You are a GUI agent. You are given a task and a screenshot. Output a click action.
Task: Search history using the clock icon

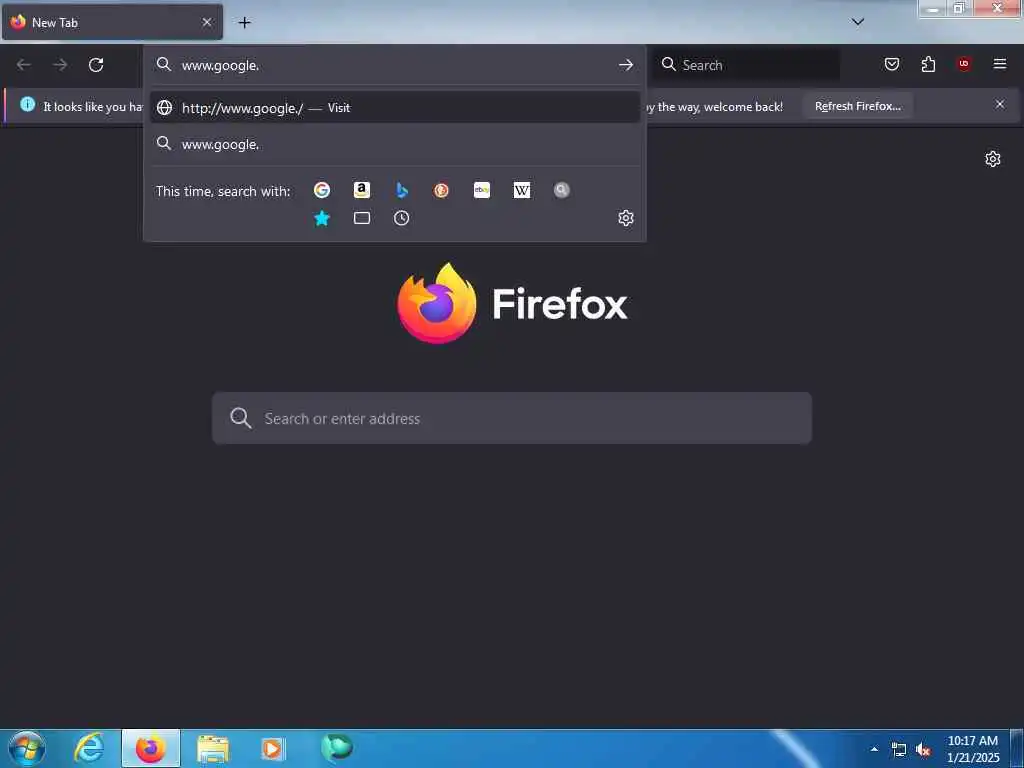(x=402, y=218)
